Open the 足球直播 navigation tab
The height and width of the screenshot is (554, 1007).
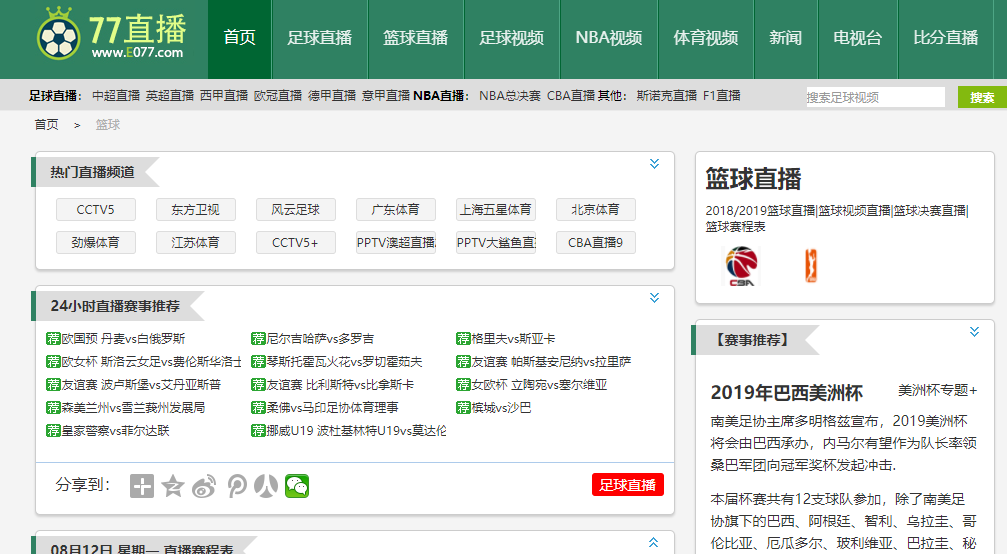coord(319,38)
